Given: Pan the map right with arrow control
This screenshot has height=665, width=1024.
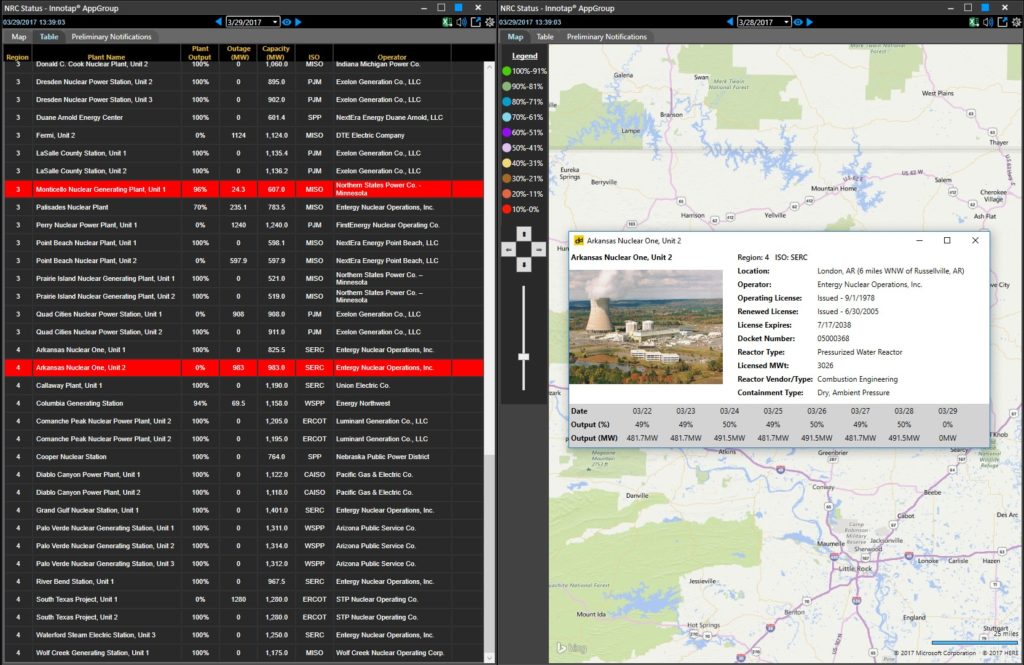Looking at the screenshot, I should (x=539, y=250).
